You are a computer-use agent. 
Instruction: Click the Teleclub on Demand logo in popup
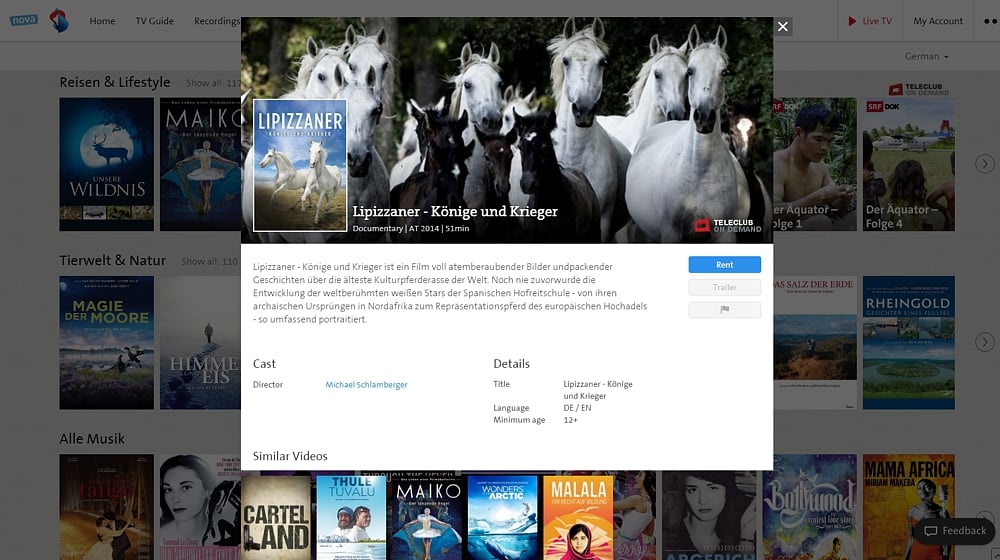pyautogui.click(x=728, y=226)
